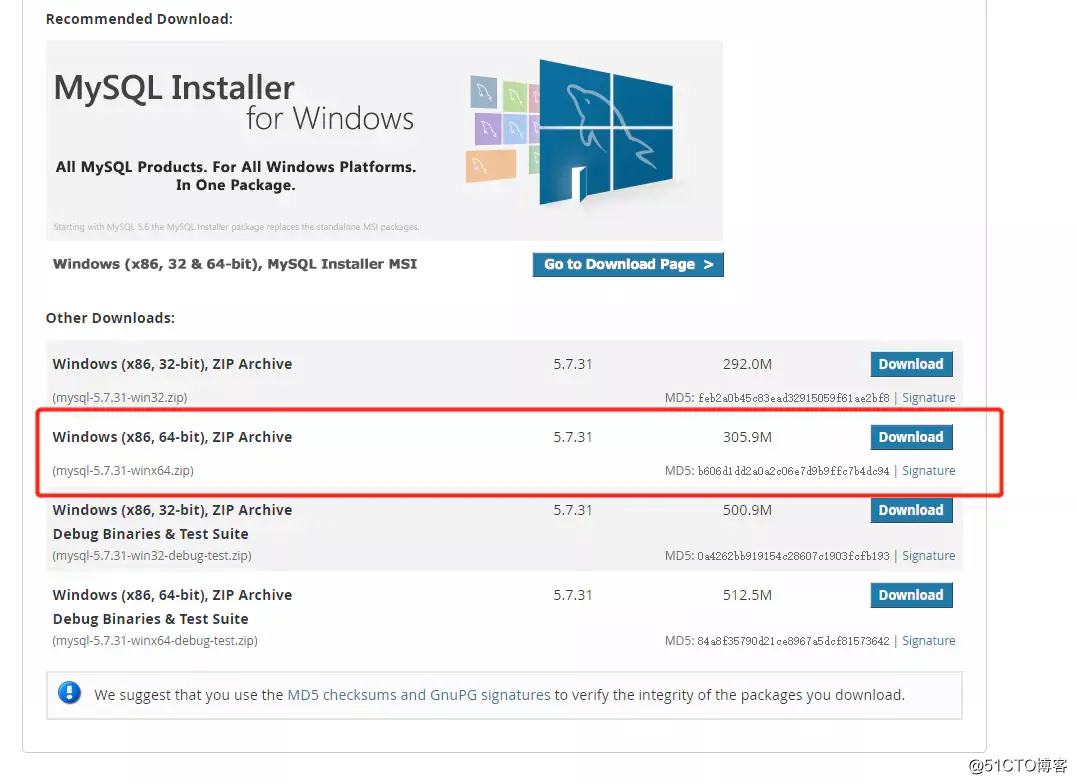
Task: Select filename text (mysql-5.7.31-win32.zip)
Action: (120, 398)
